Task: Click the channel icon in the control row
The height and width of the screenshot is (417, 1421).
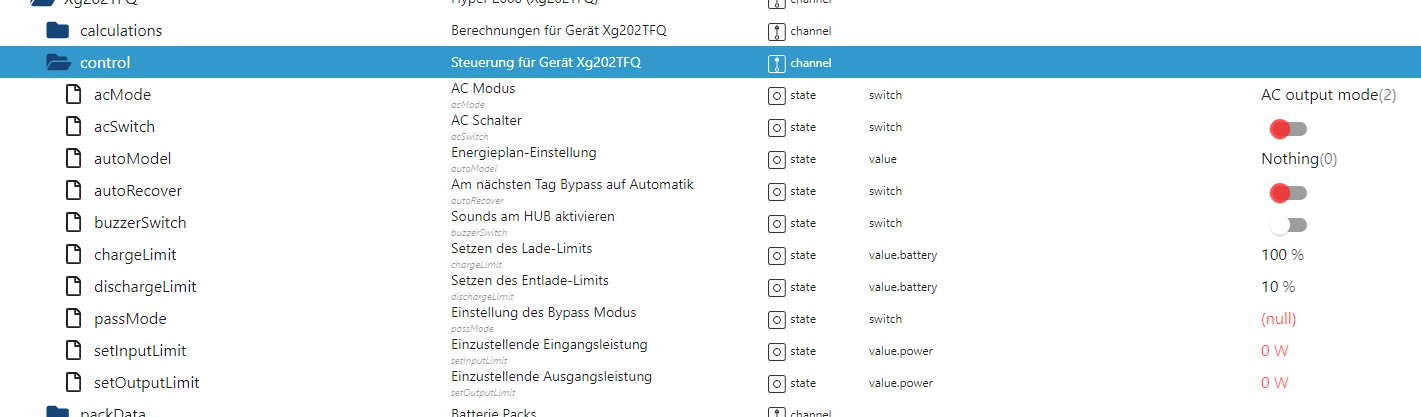Action: [775, 63]
